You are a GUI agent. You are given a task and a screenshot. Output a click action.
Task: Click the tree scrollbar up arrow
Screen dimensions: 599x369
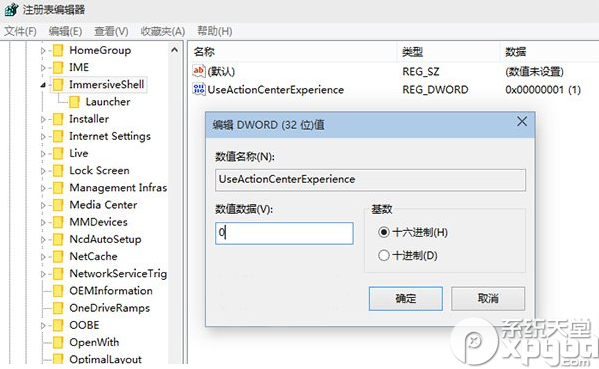coord(175,50)
